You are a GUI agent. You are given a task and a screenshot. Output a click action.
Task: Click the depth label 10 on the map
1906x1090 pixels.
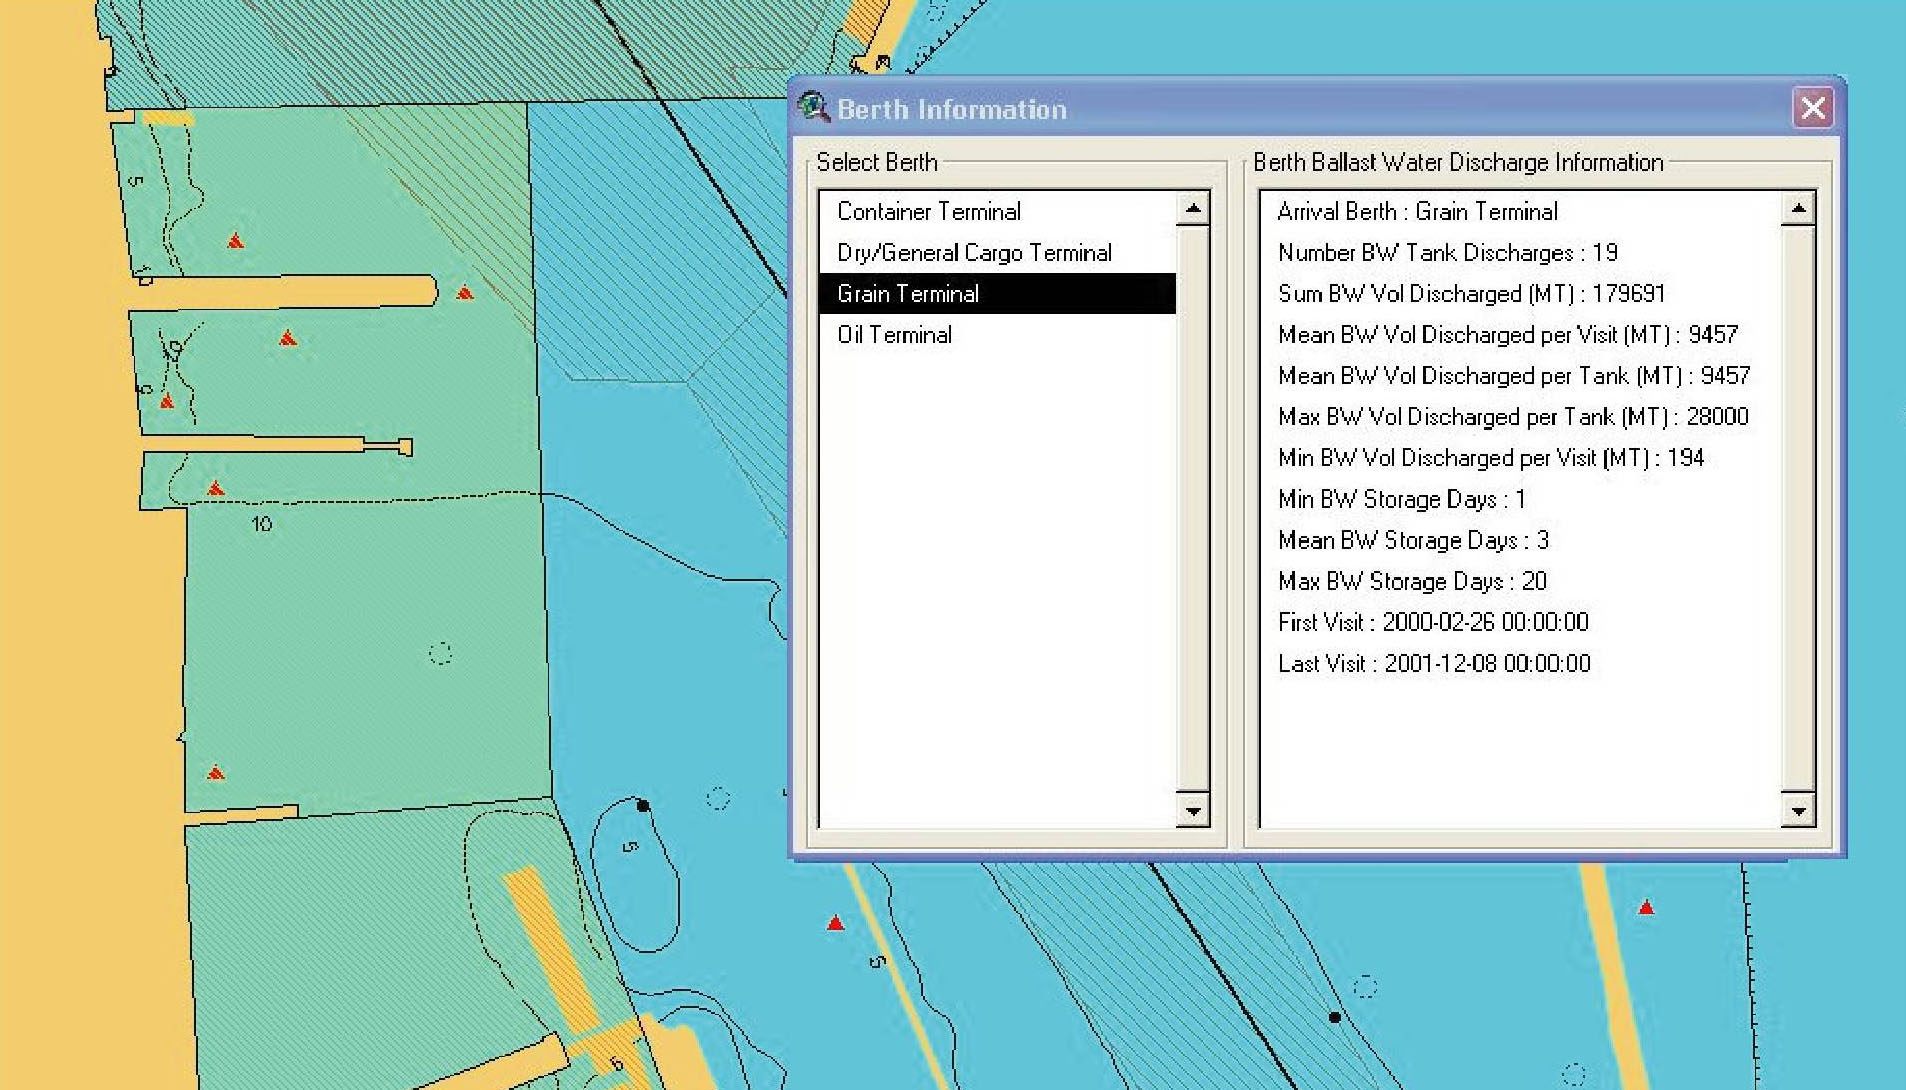click(262, 524)
